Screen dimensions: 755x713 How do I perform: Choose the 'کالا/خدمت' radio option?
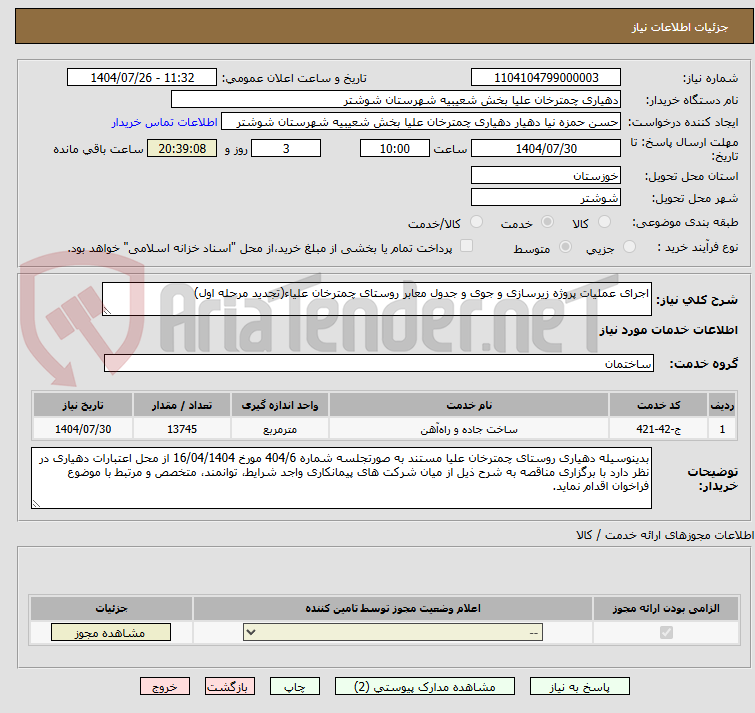pos(476,222)
